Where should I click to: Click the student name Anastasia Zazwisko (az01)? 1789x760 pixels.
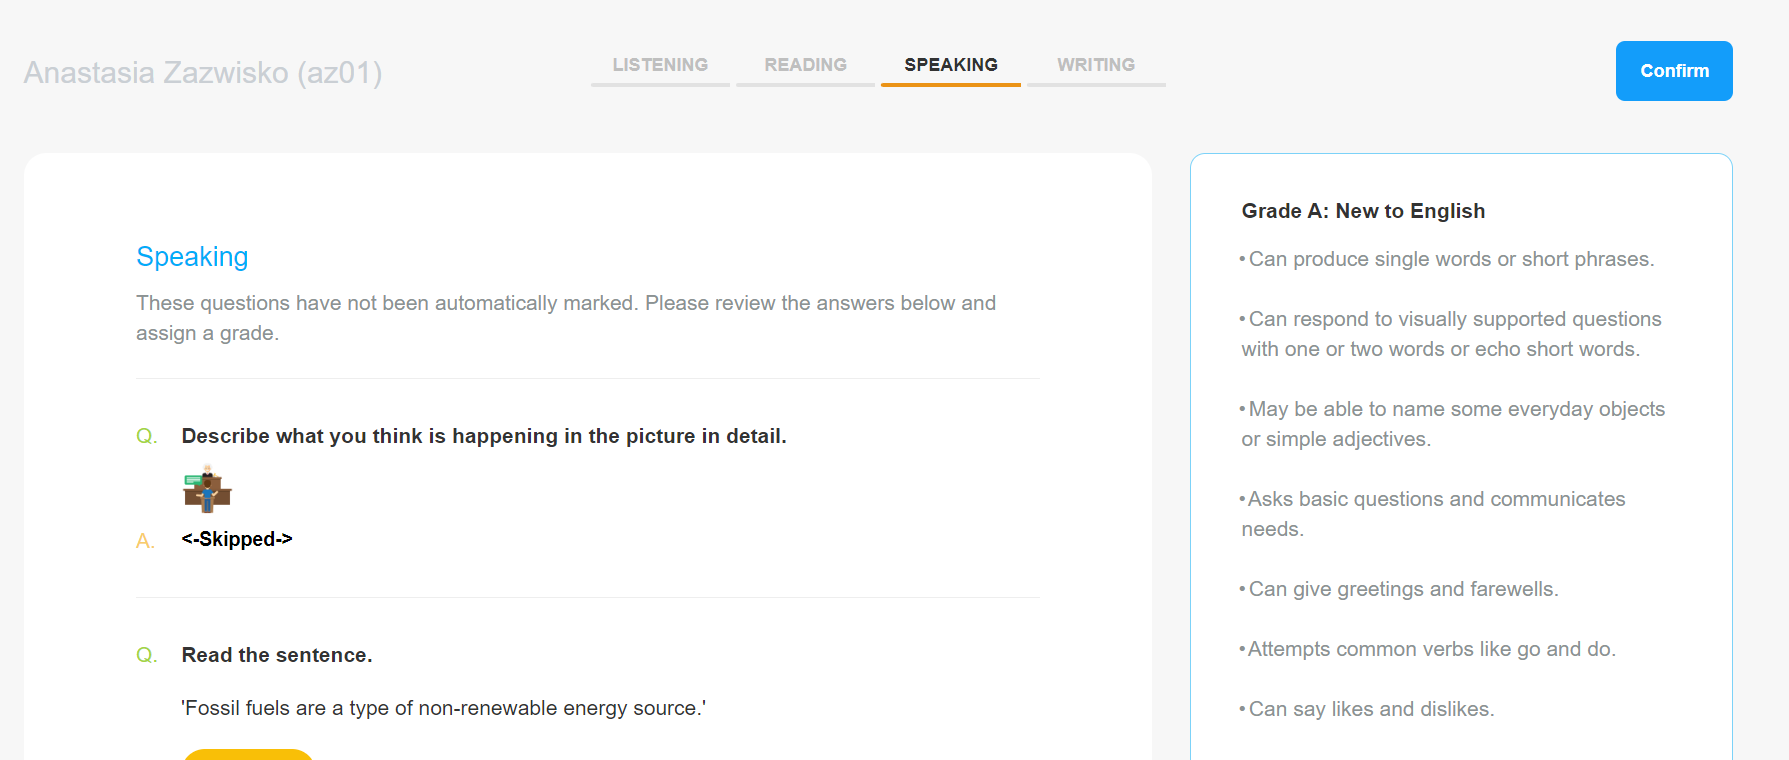tap(203, 73)
